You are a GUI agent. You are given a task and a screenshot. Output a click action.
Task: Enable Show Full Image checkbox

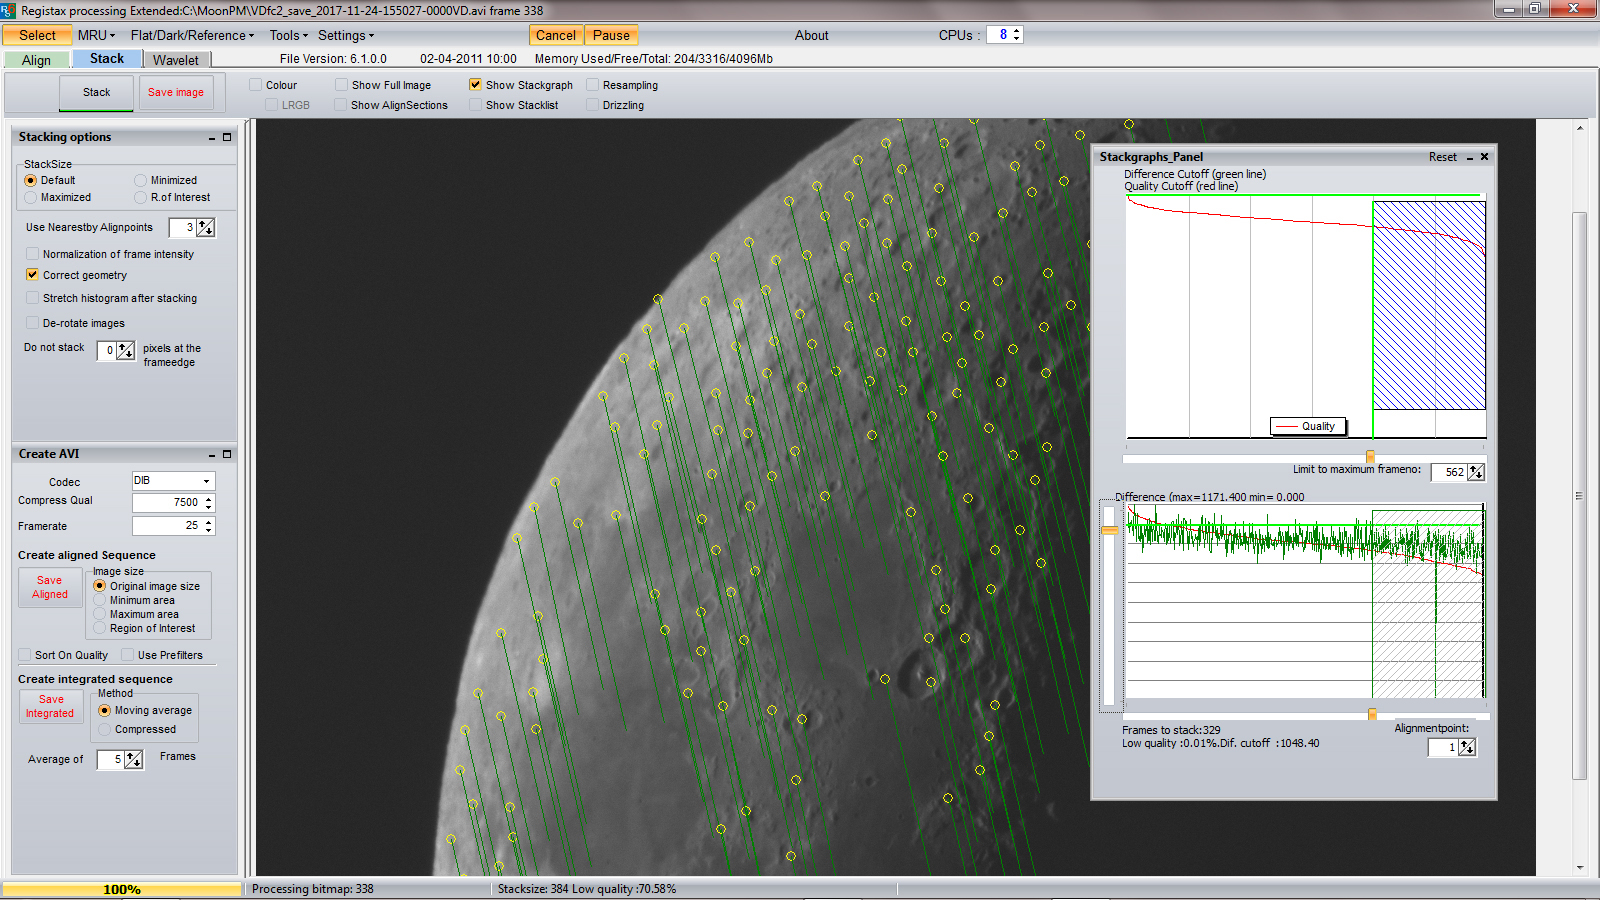point(342,85)
